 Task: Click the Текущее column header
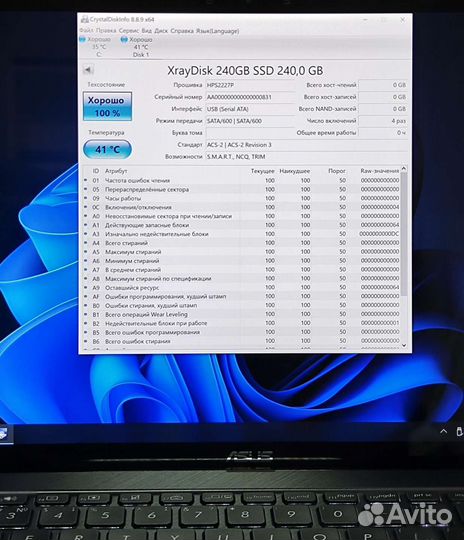pyautogui.click(x=262, y=171)
